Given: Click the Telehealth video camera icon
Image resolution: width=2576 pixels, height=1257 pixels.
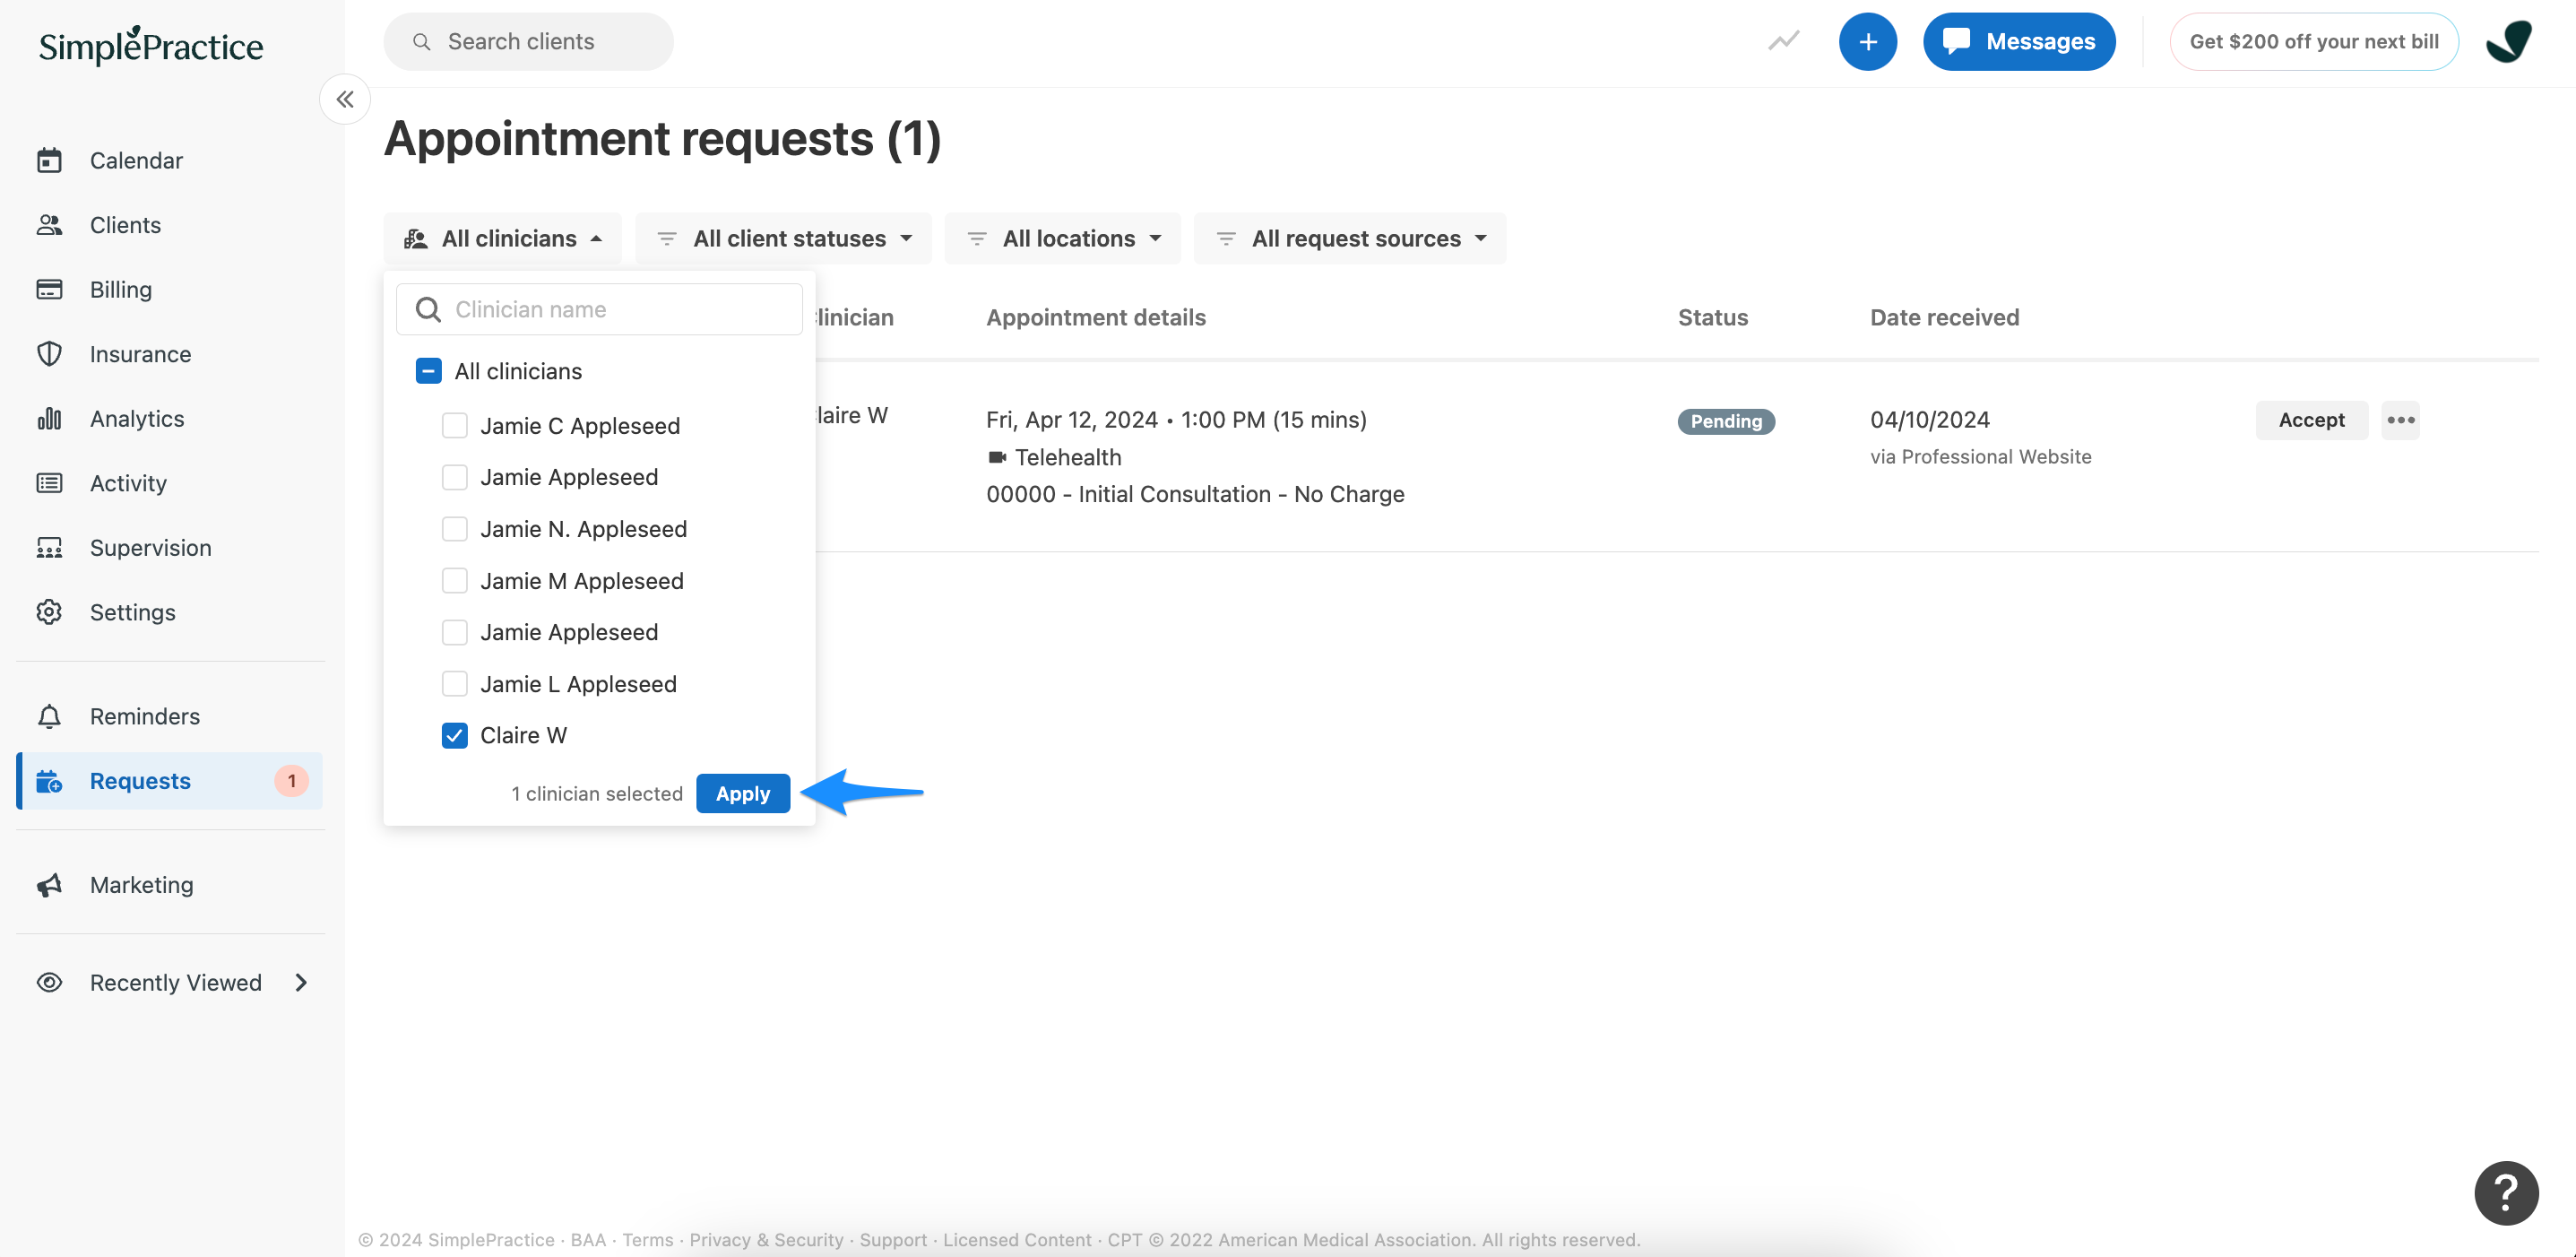Looking at the screenshot, I should click(996, 457).
